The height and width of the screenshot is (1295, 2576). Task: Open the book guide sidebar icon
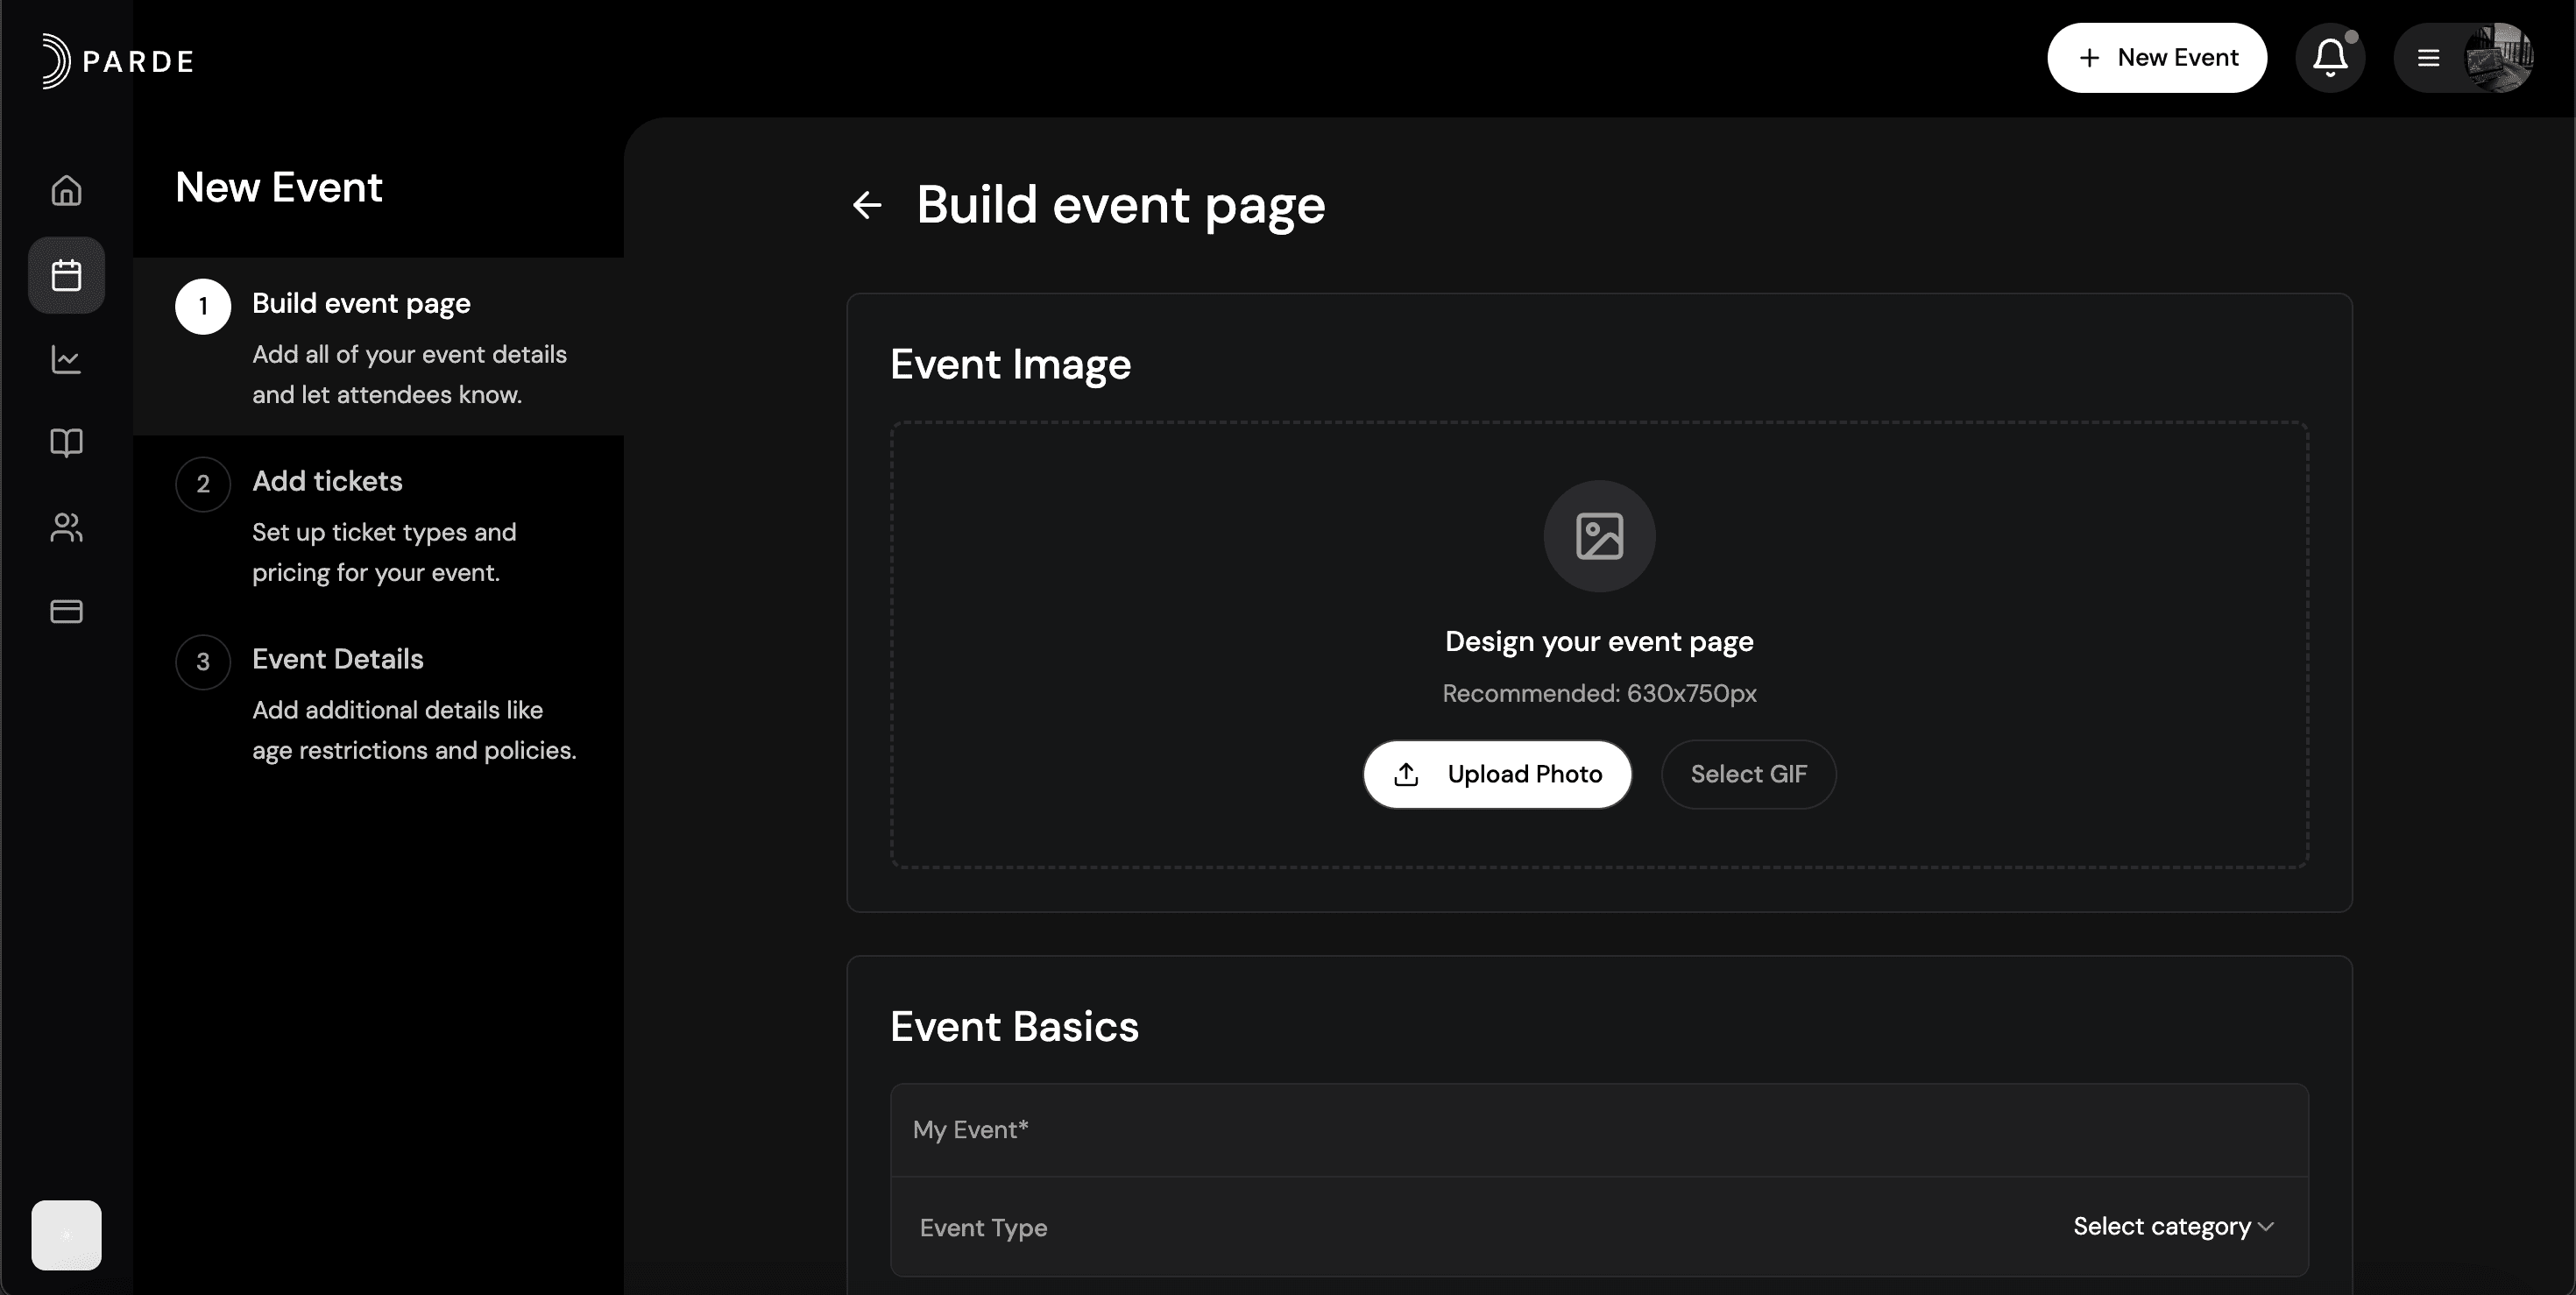click(x=66, y=443)
